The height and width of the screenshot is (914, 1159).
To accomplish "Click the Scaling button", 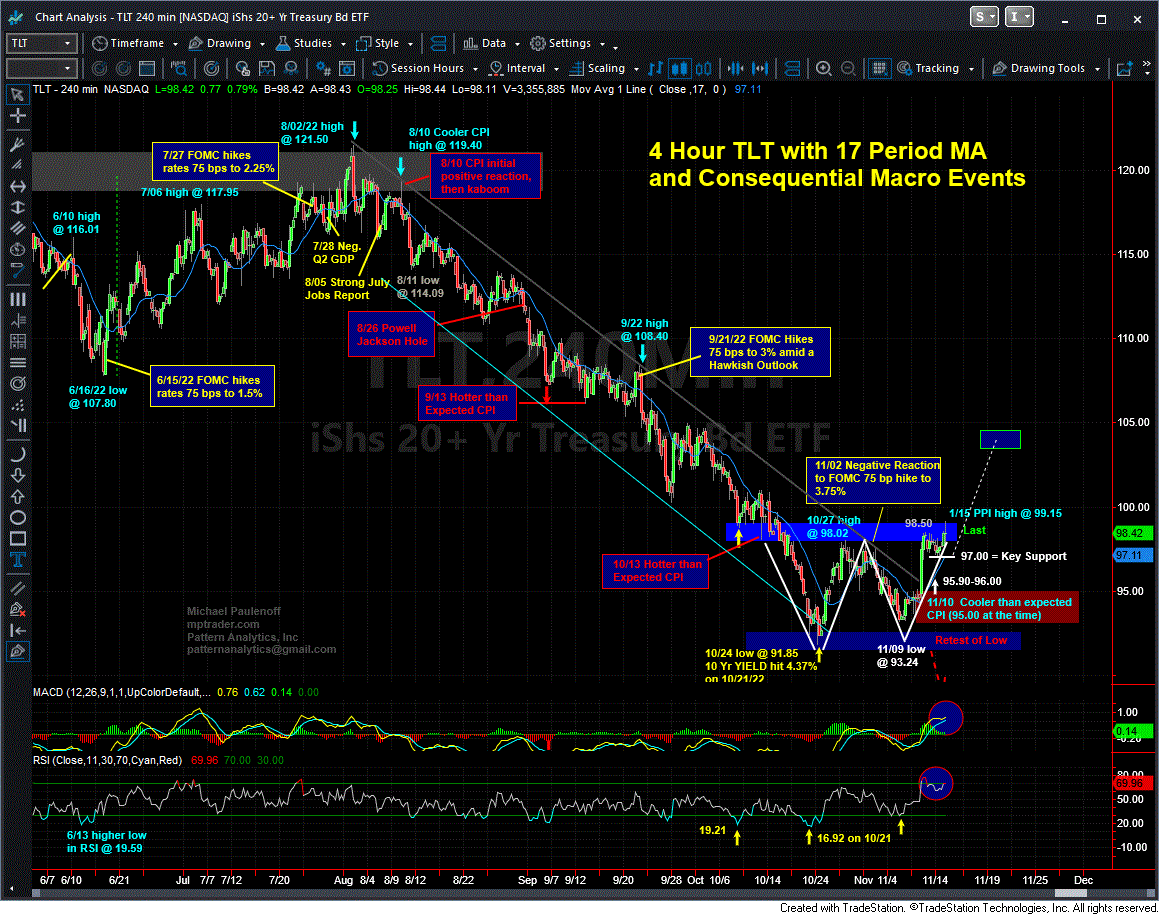I will [x=597, y=69].
